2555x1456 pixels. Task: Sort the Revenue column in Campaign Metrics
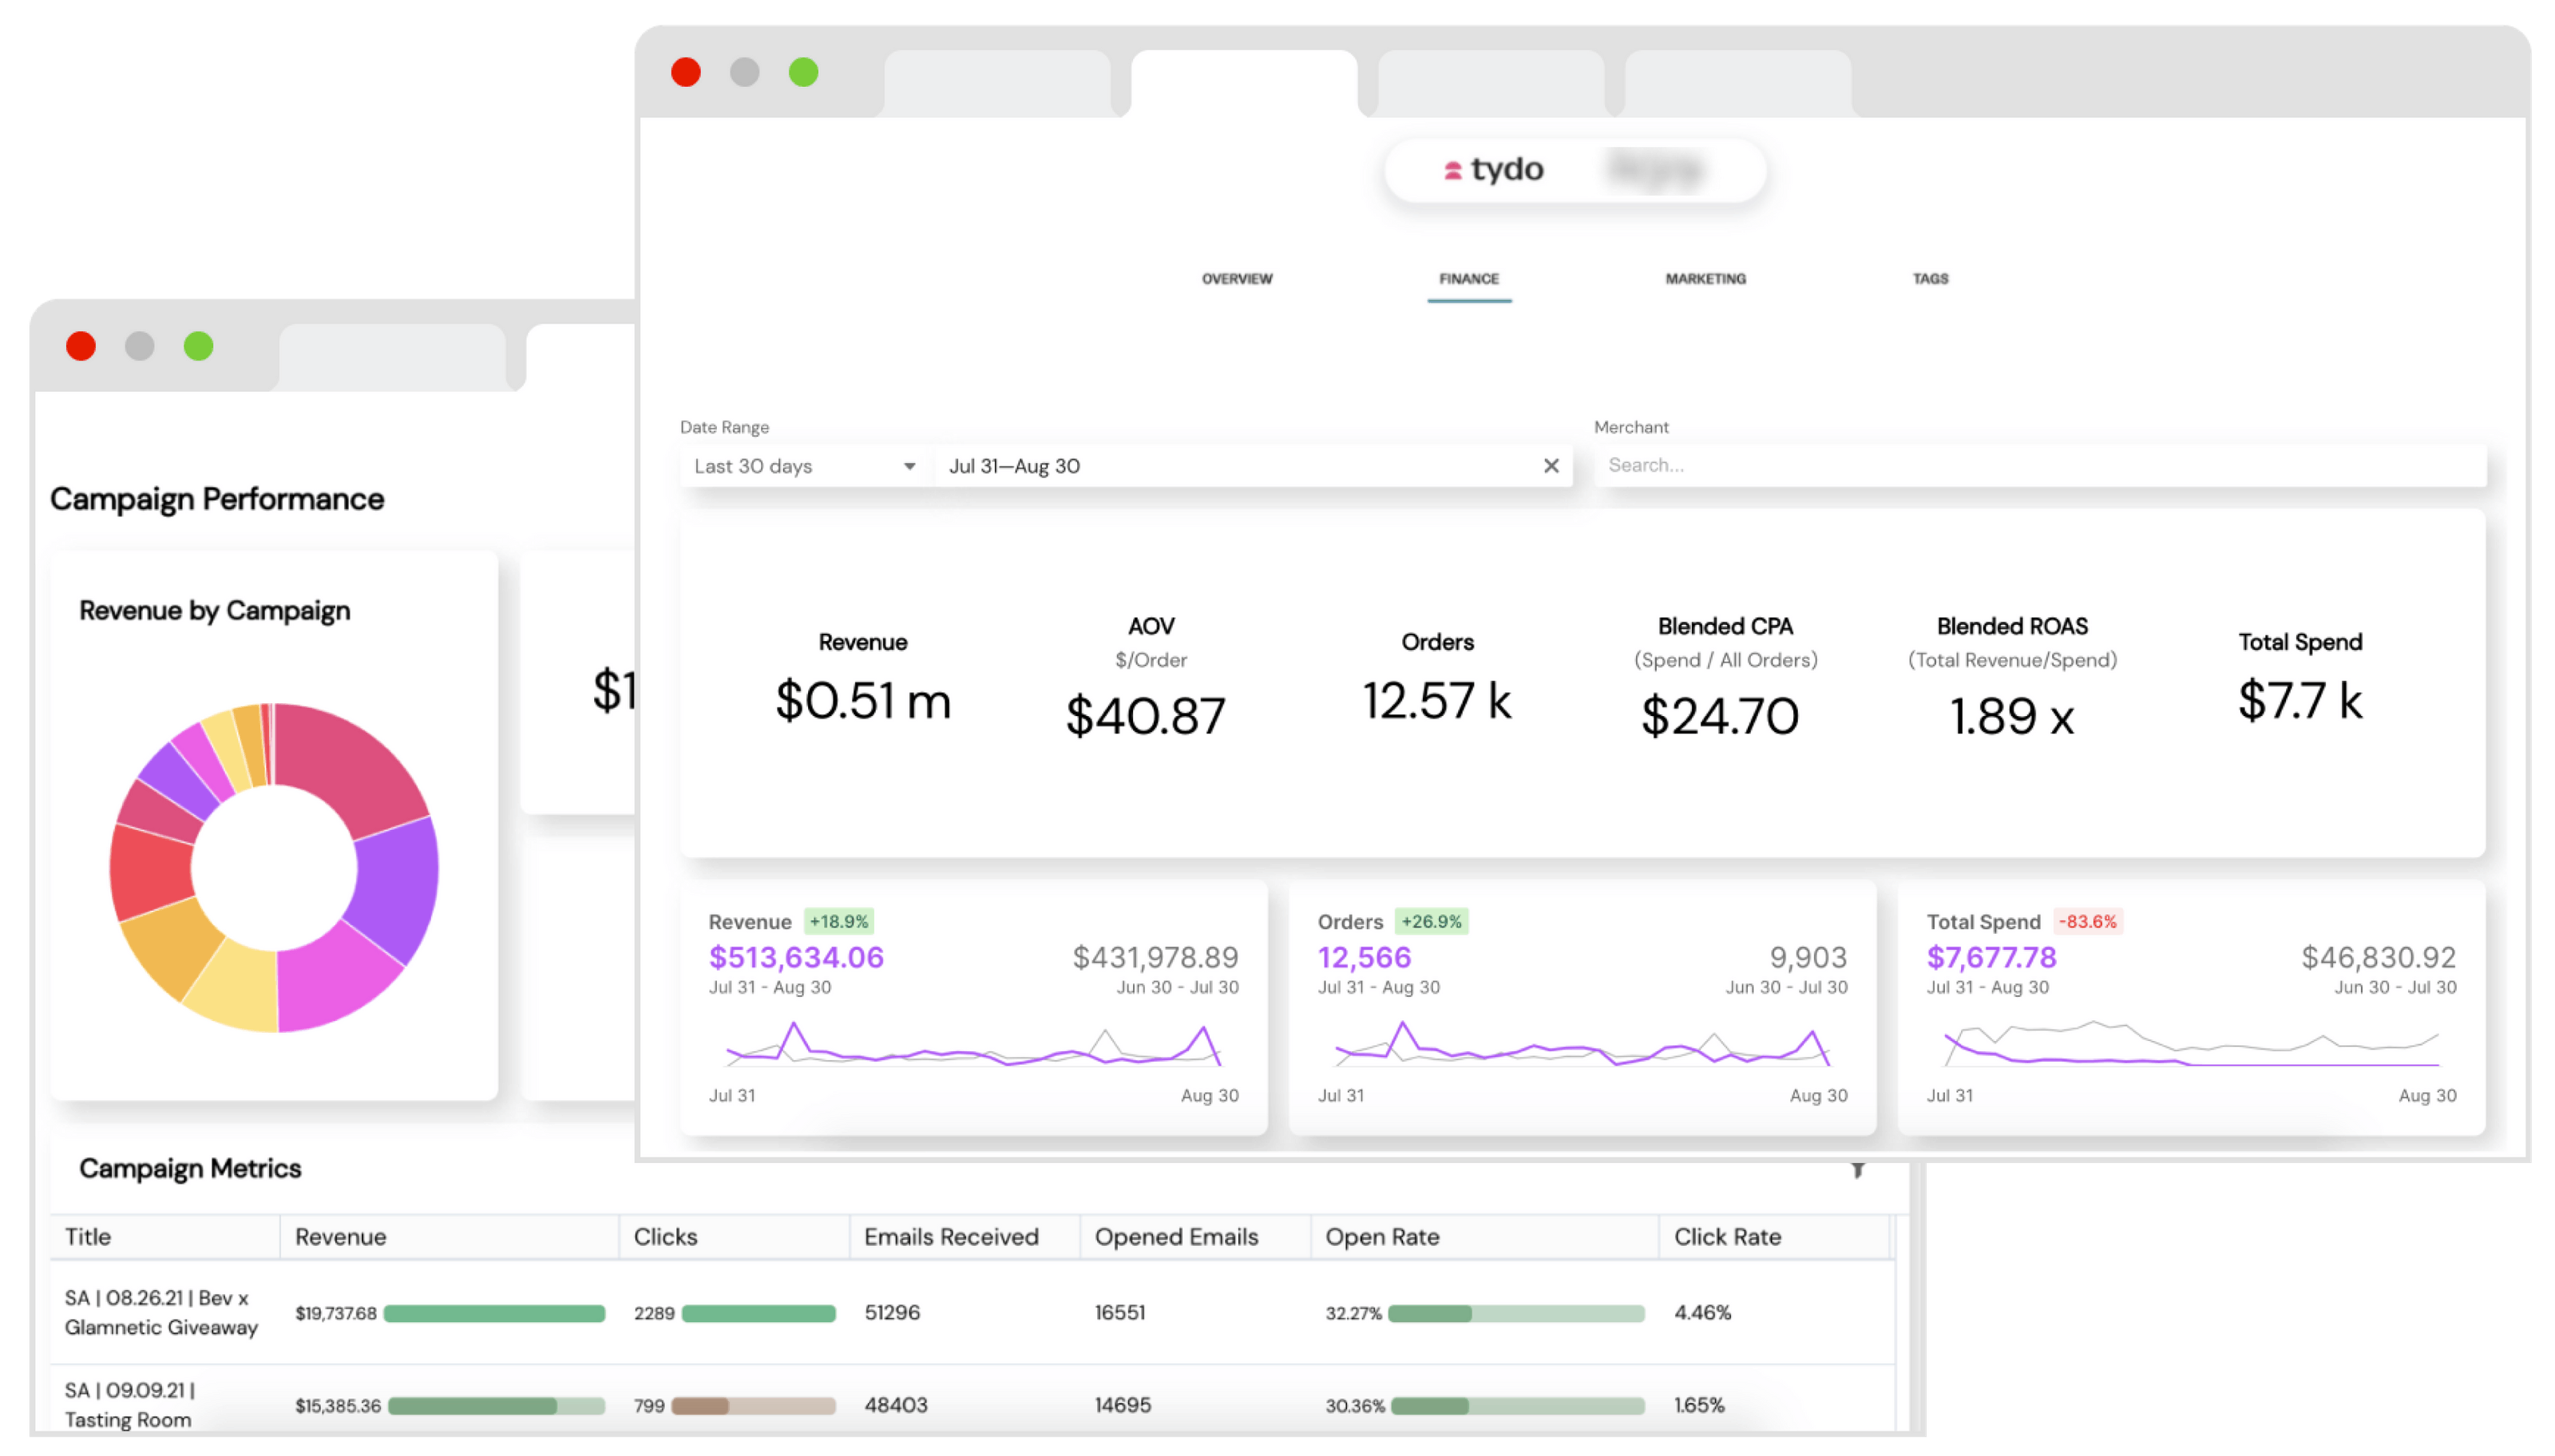pyautogui.click(x=341, y=1236)
